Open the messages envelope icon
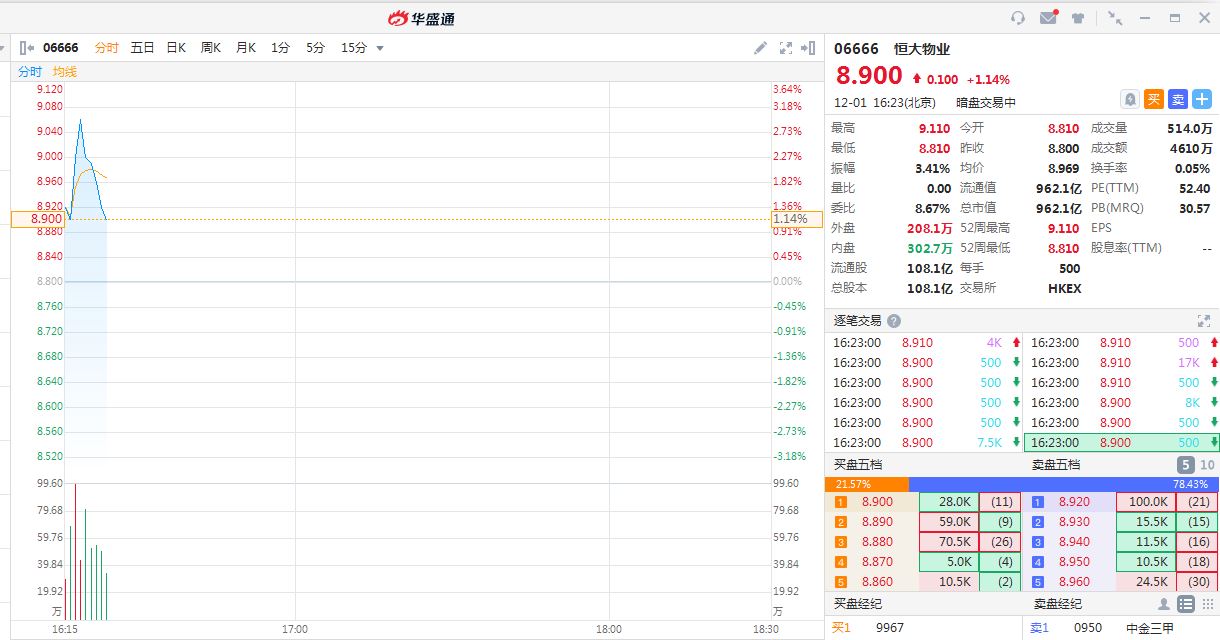1220x640 pixels. click(x=1048, y=18)
